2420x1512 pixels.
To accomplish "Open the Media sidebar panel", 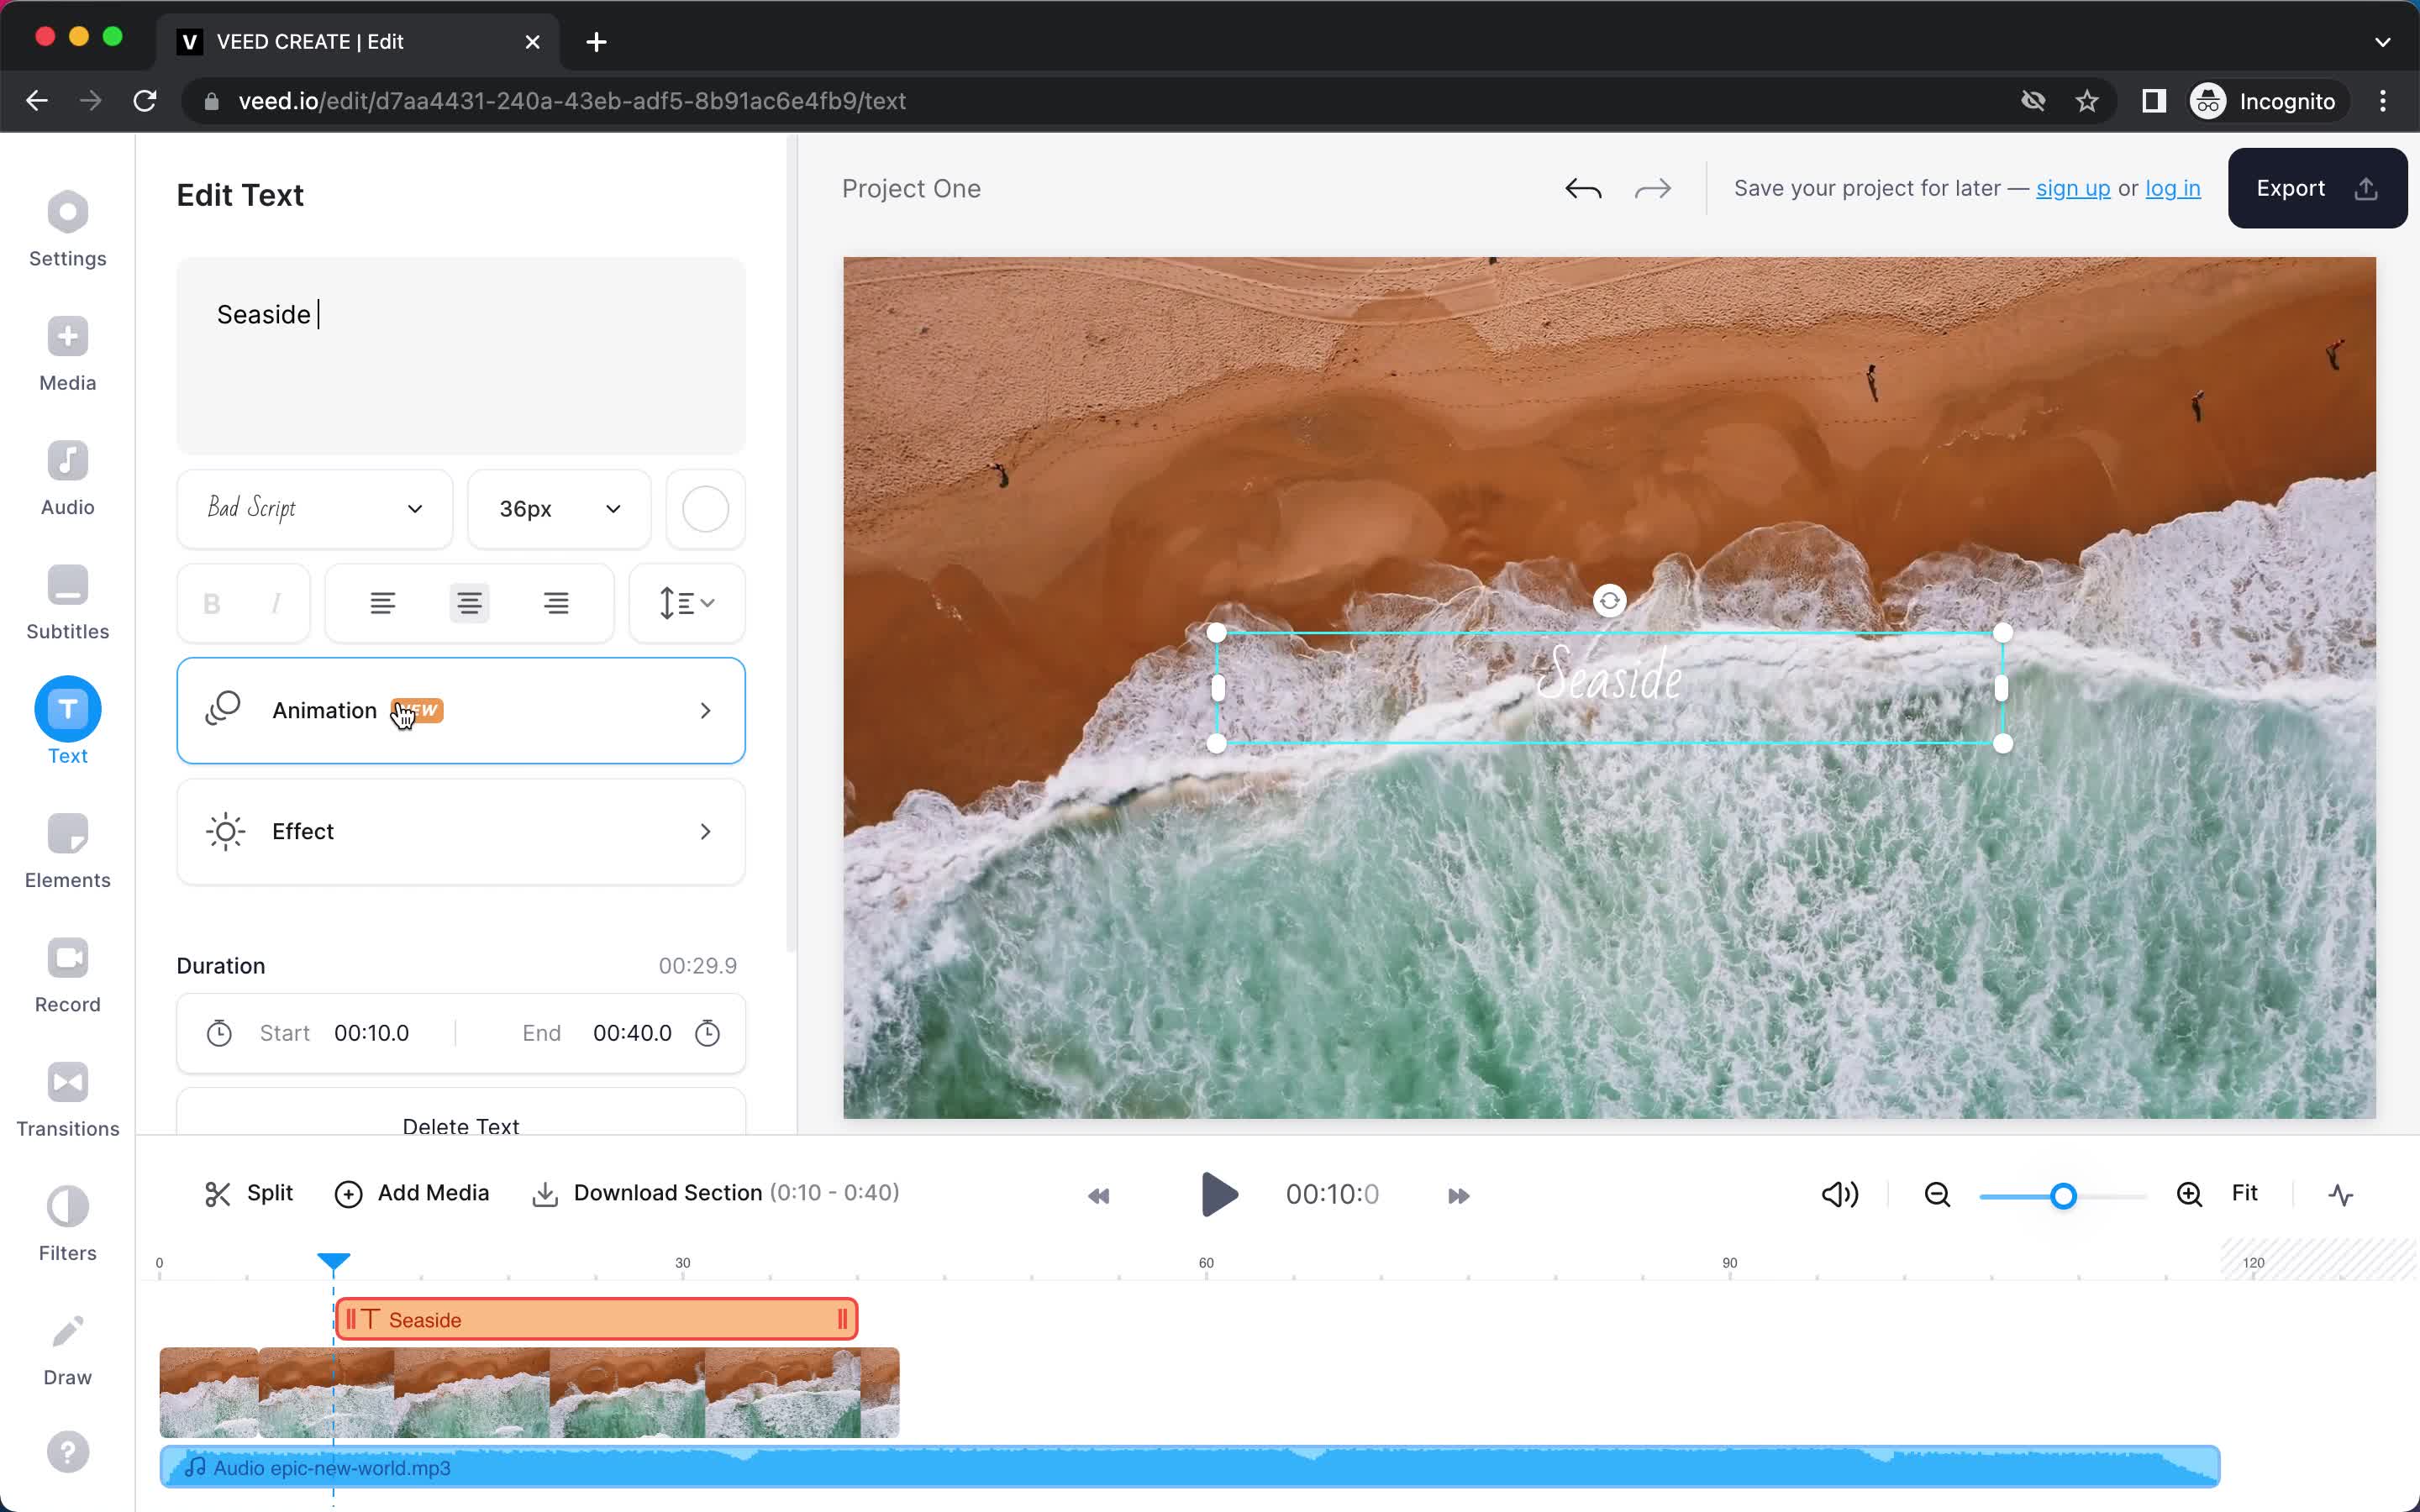I will click(67, 354).
